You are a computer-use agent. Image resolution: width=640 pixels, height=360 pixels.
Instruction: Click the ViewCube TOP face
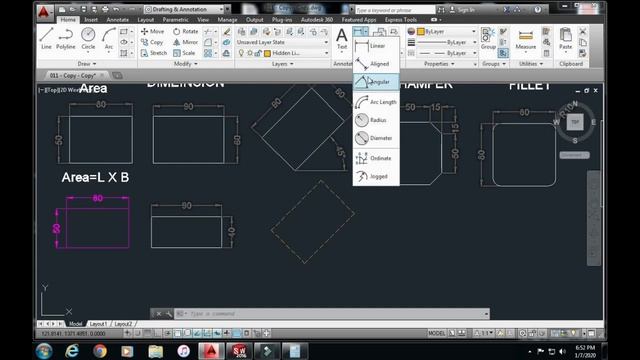pos(575,122)
